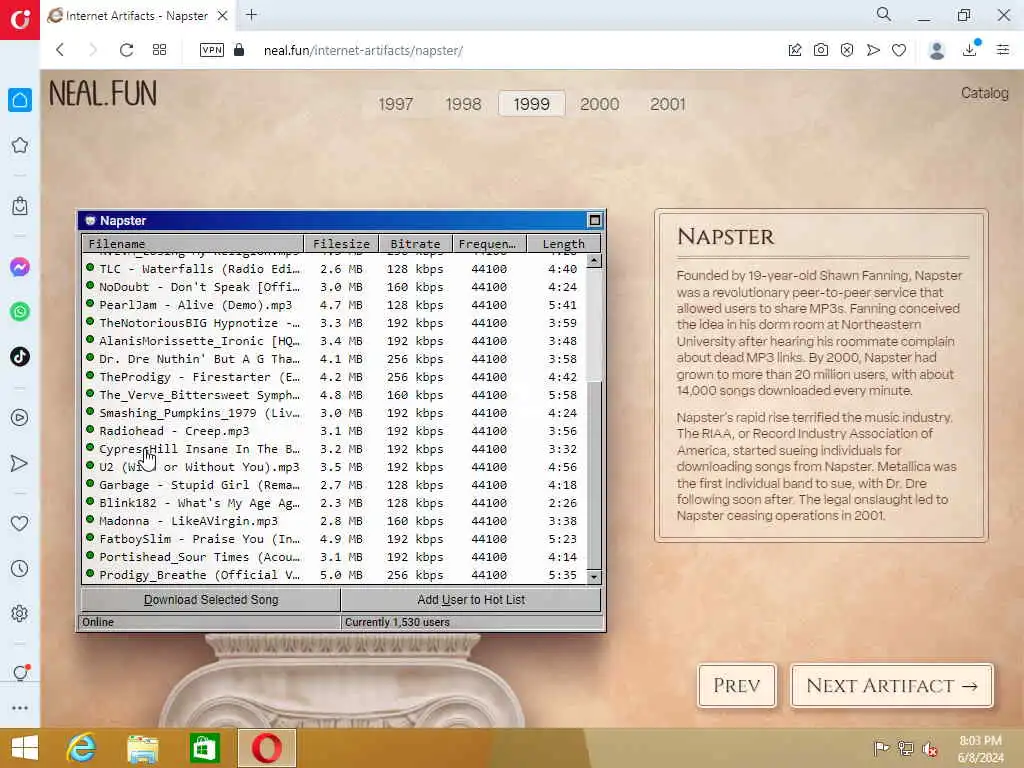
Task: Sort by the Bitrate column header
Action: [x=415, y=244]
